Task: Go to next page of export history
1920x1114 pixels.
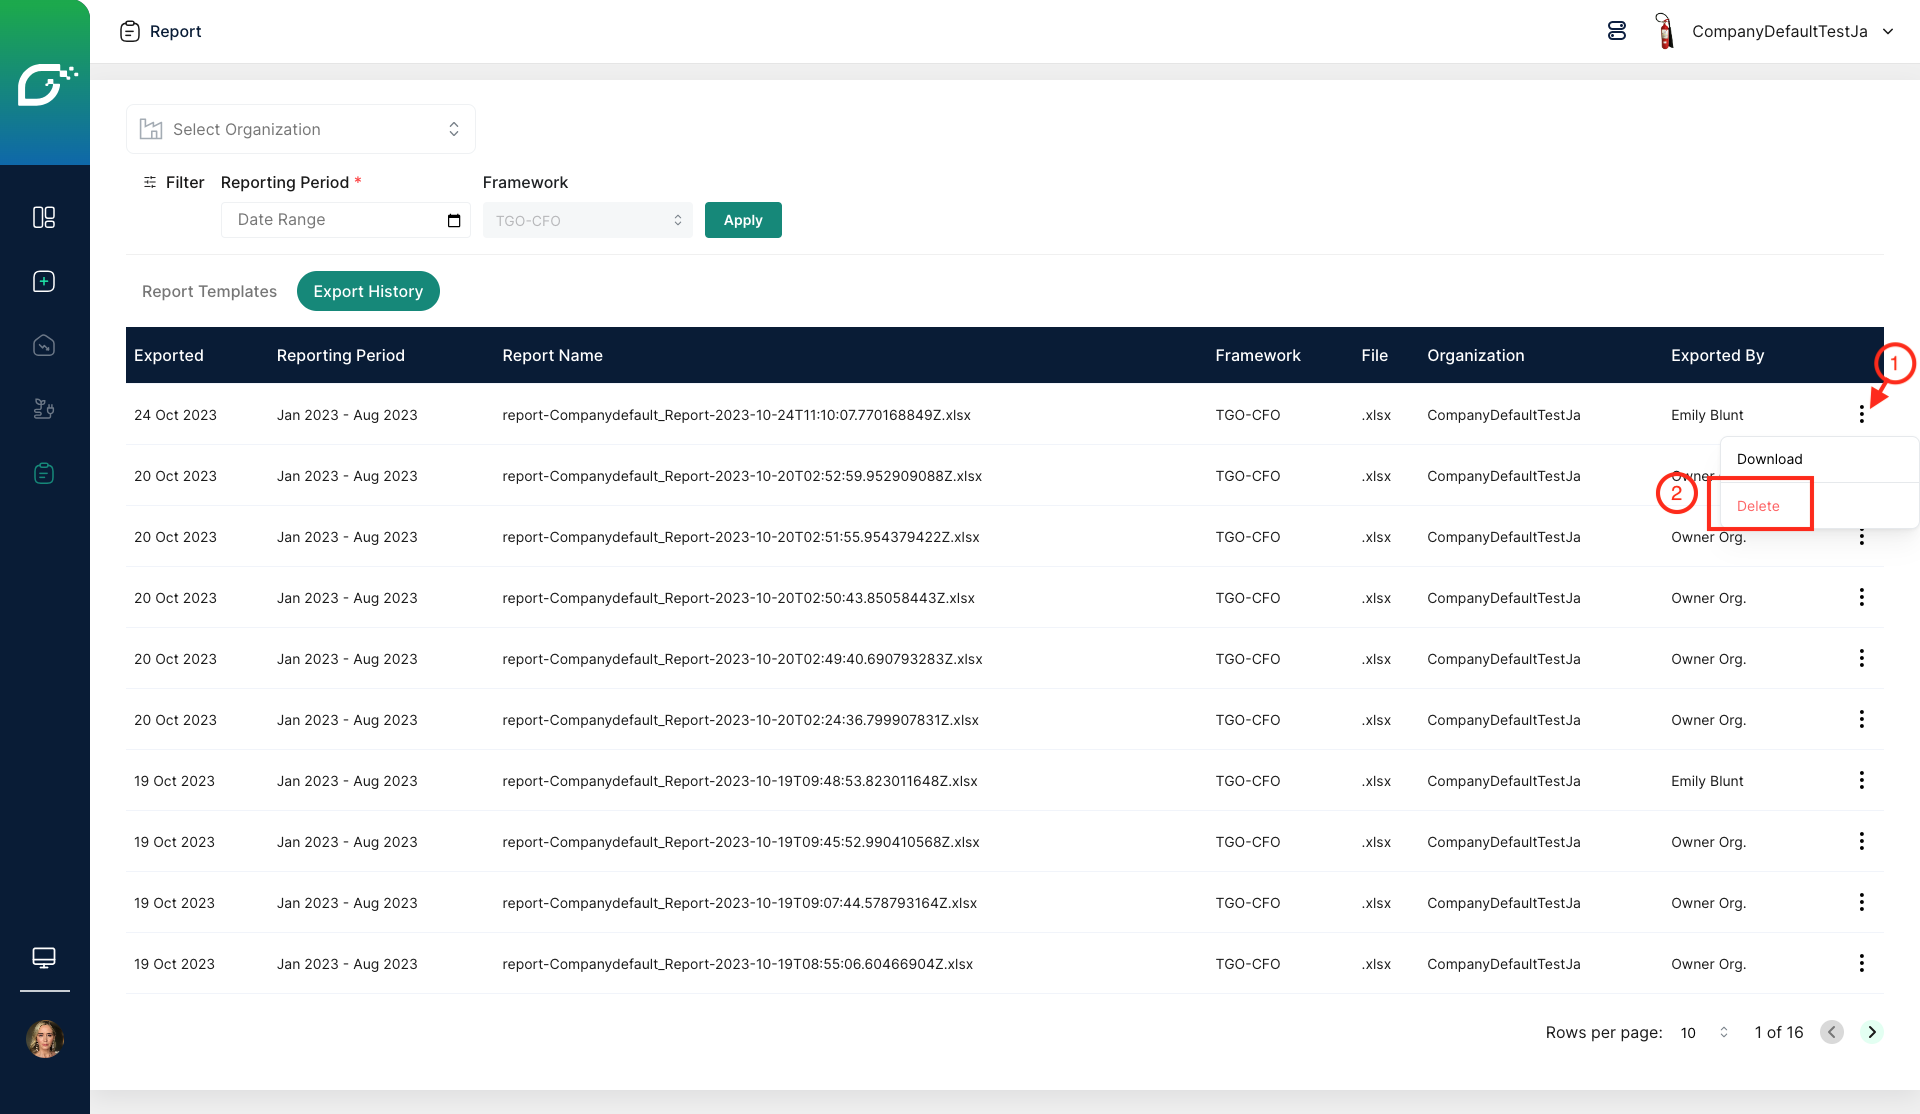Action: (1872, 1032)
